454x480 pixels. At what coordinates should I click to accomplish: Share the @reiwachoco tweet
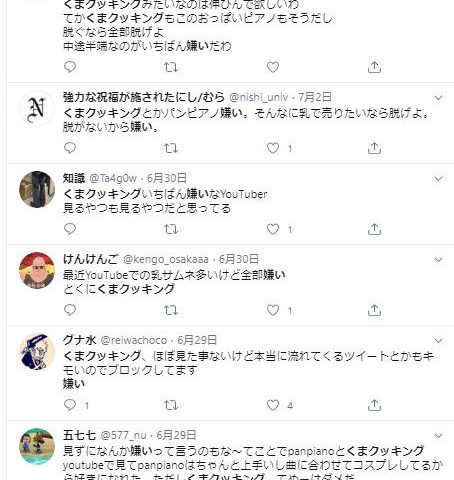coord(374,405)
